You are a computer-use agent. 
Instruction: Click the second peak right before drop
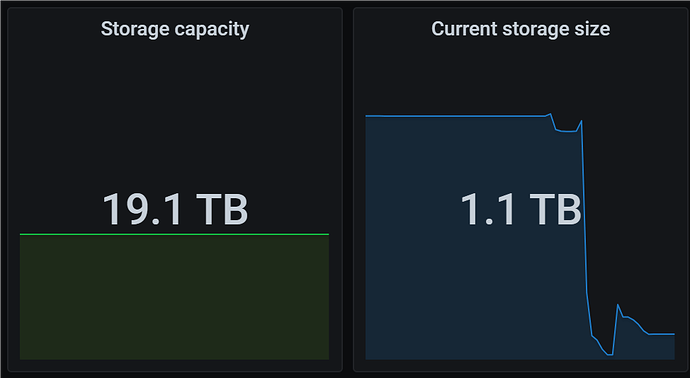(581, 121)
